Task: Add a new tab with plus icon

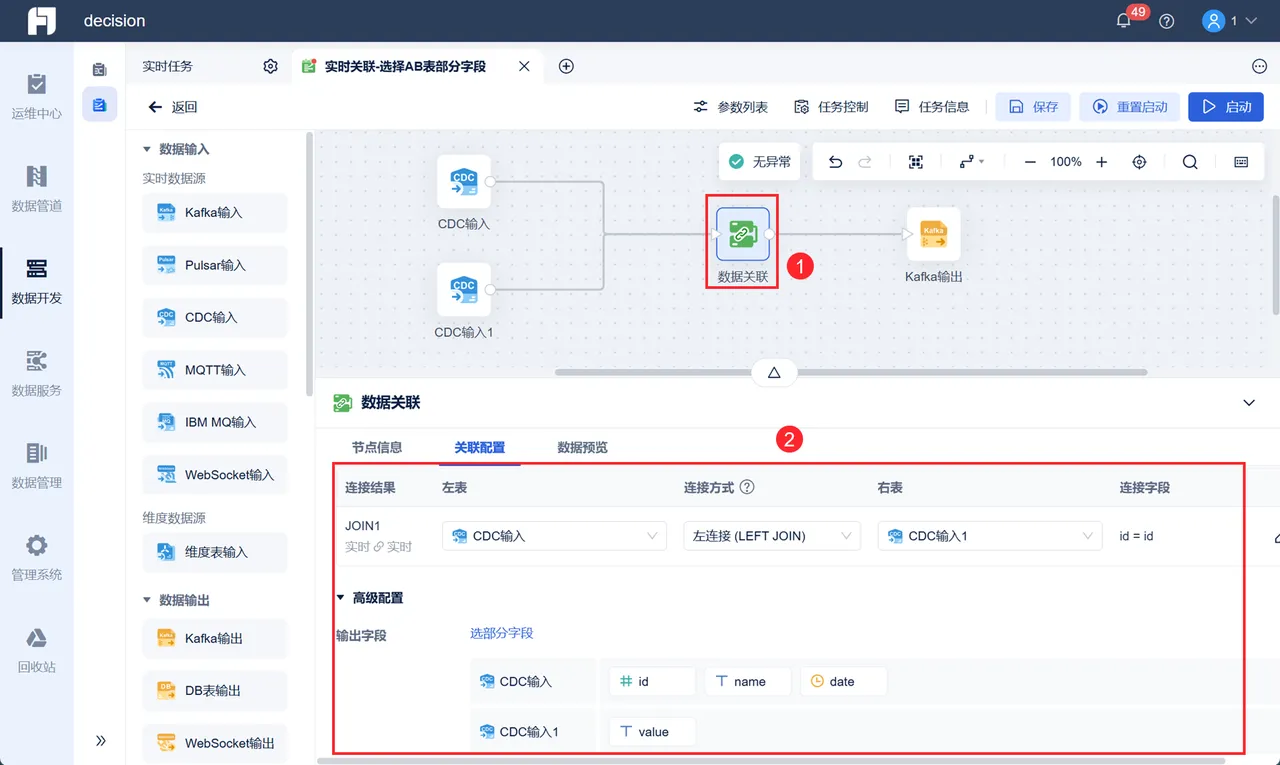Action: point(566,66)
